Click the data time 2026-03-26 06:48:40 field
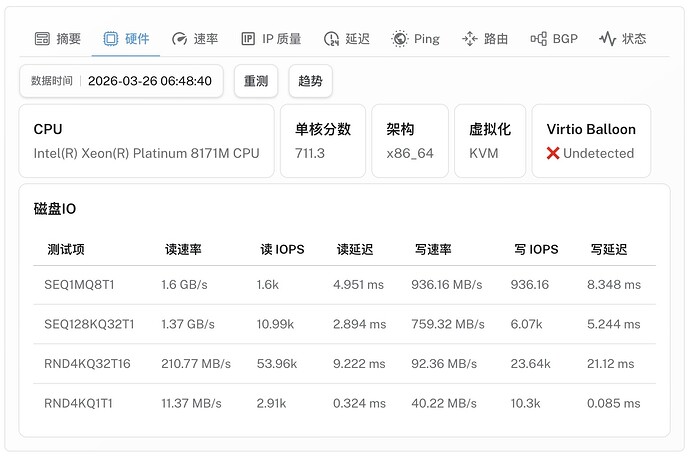This screenshot has height=459, width=690. pyautogui.click(x=121, y=81)
